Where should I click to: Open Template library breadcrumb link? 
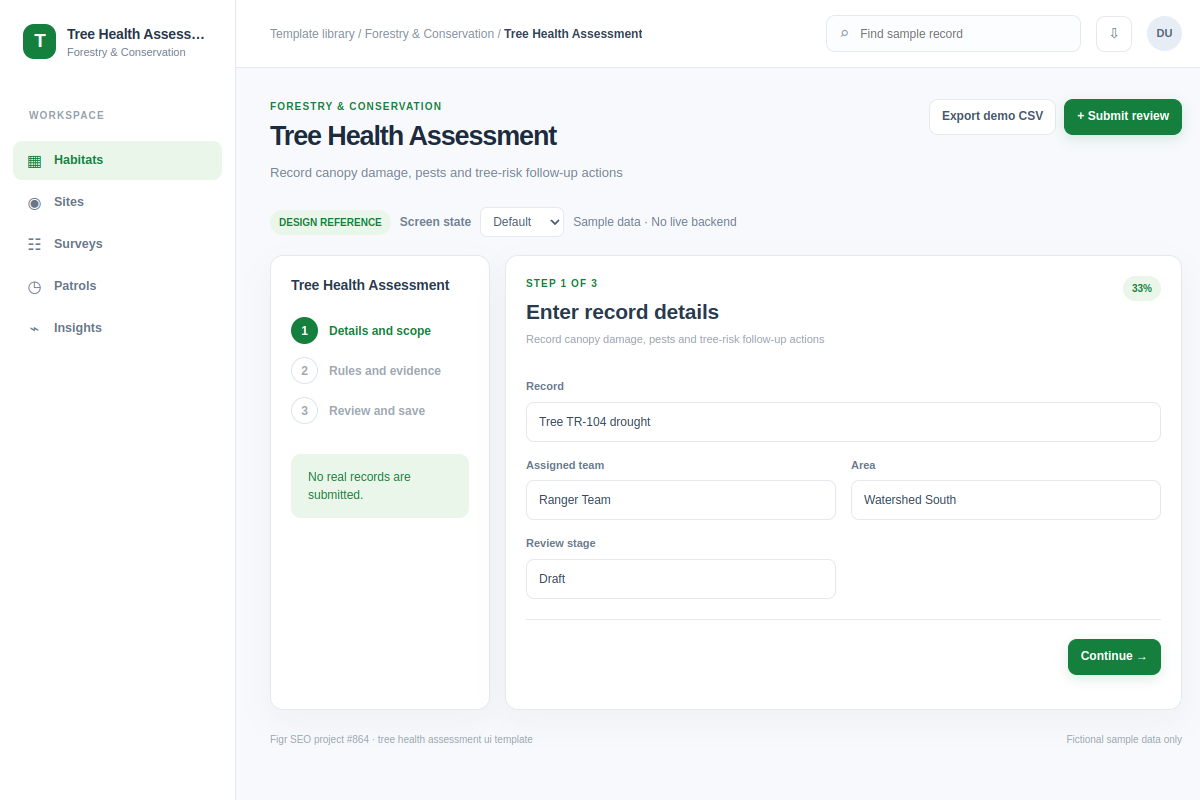point(312,34)
